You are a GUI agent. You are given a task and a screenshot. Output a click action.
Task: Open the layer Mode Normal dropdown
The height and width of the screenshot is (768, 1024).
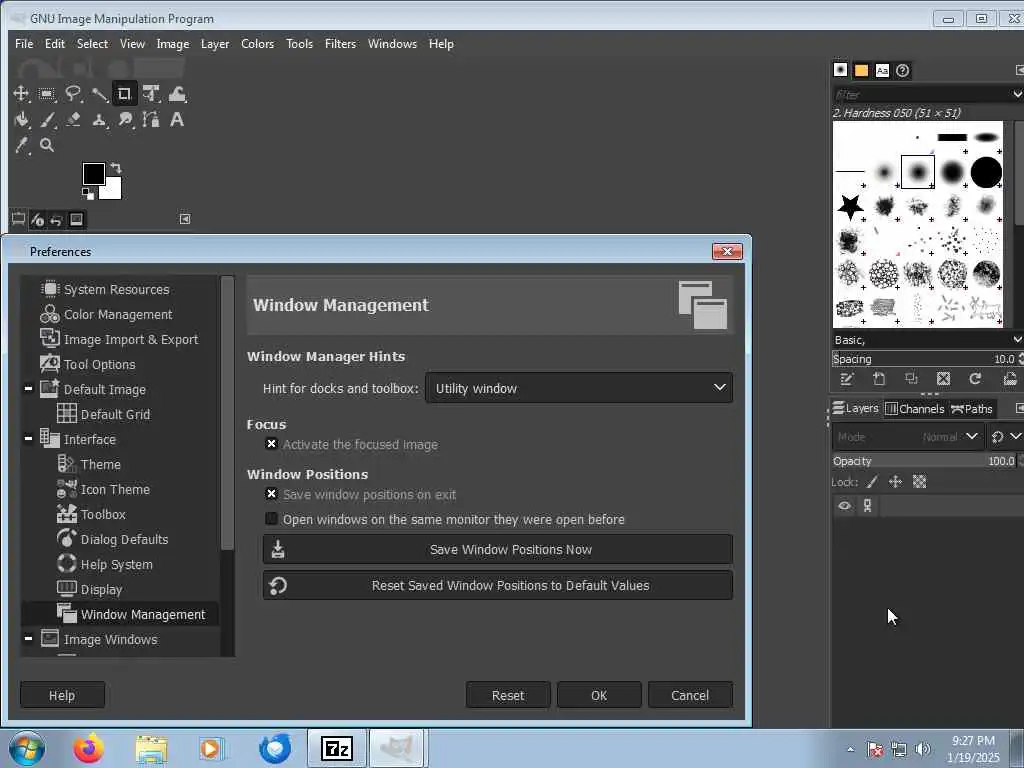click(x=907, y=436)
